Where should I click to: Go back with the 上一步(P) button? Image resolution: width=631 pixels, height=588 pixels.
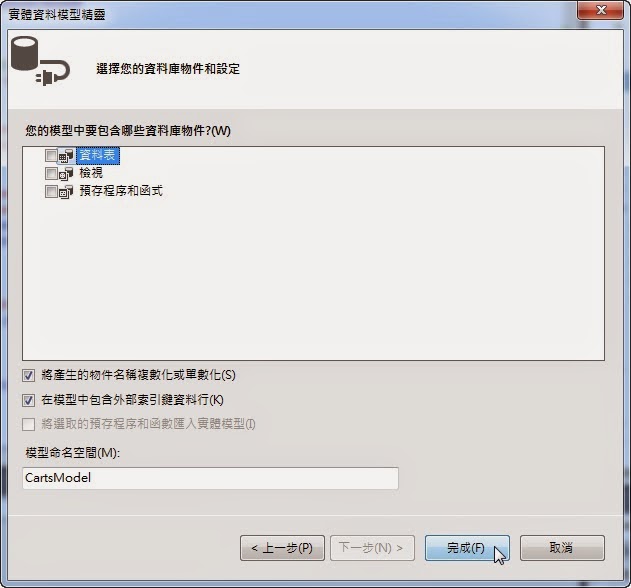pos(282,548)
